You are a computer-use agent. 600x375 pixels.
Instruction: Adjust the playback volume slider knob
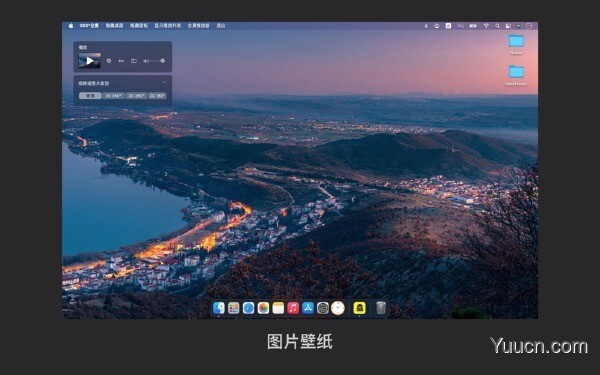tap(163, 60)
